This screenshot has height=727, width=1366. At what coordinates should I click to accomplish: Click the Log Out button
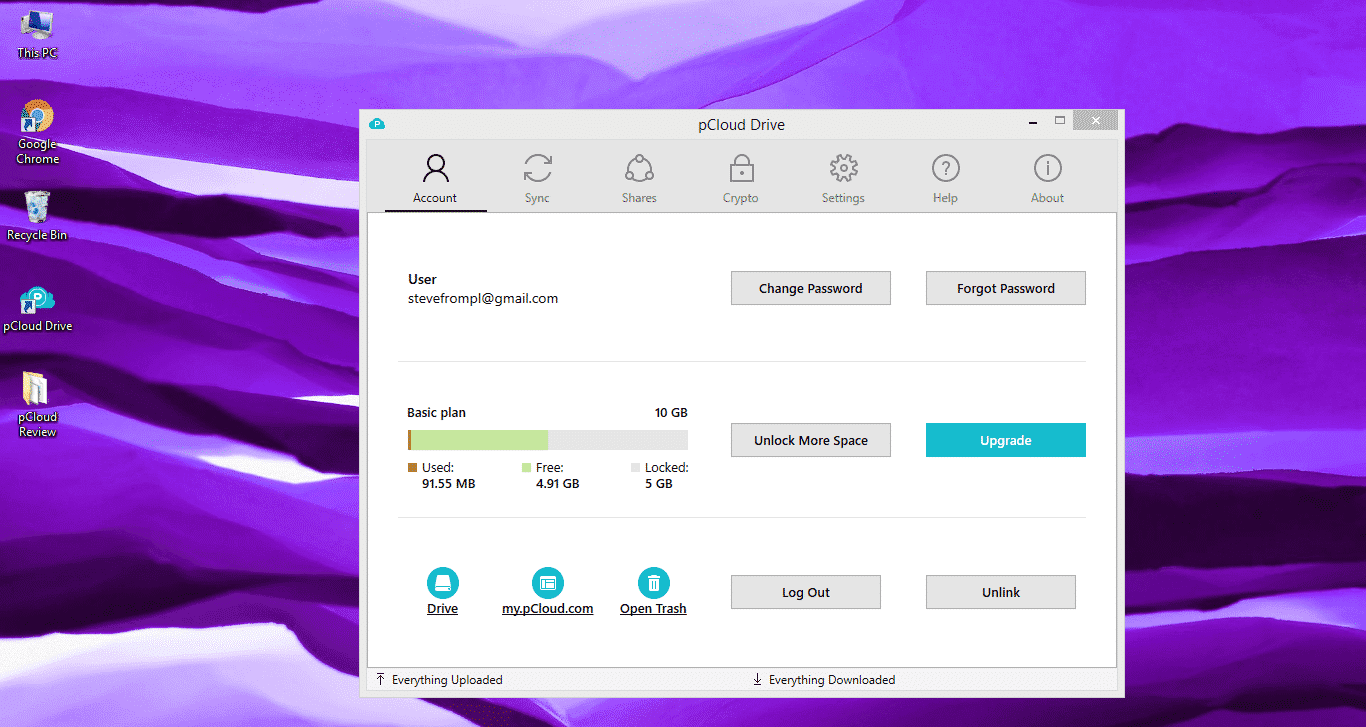[806, 592]
